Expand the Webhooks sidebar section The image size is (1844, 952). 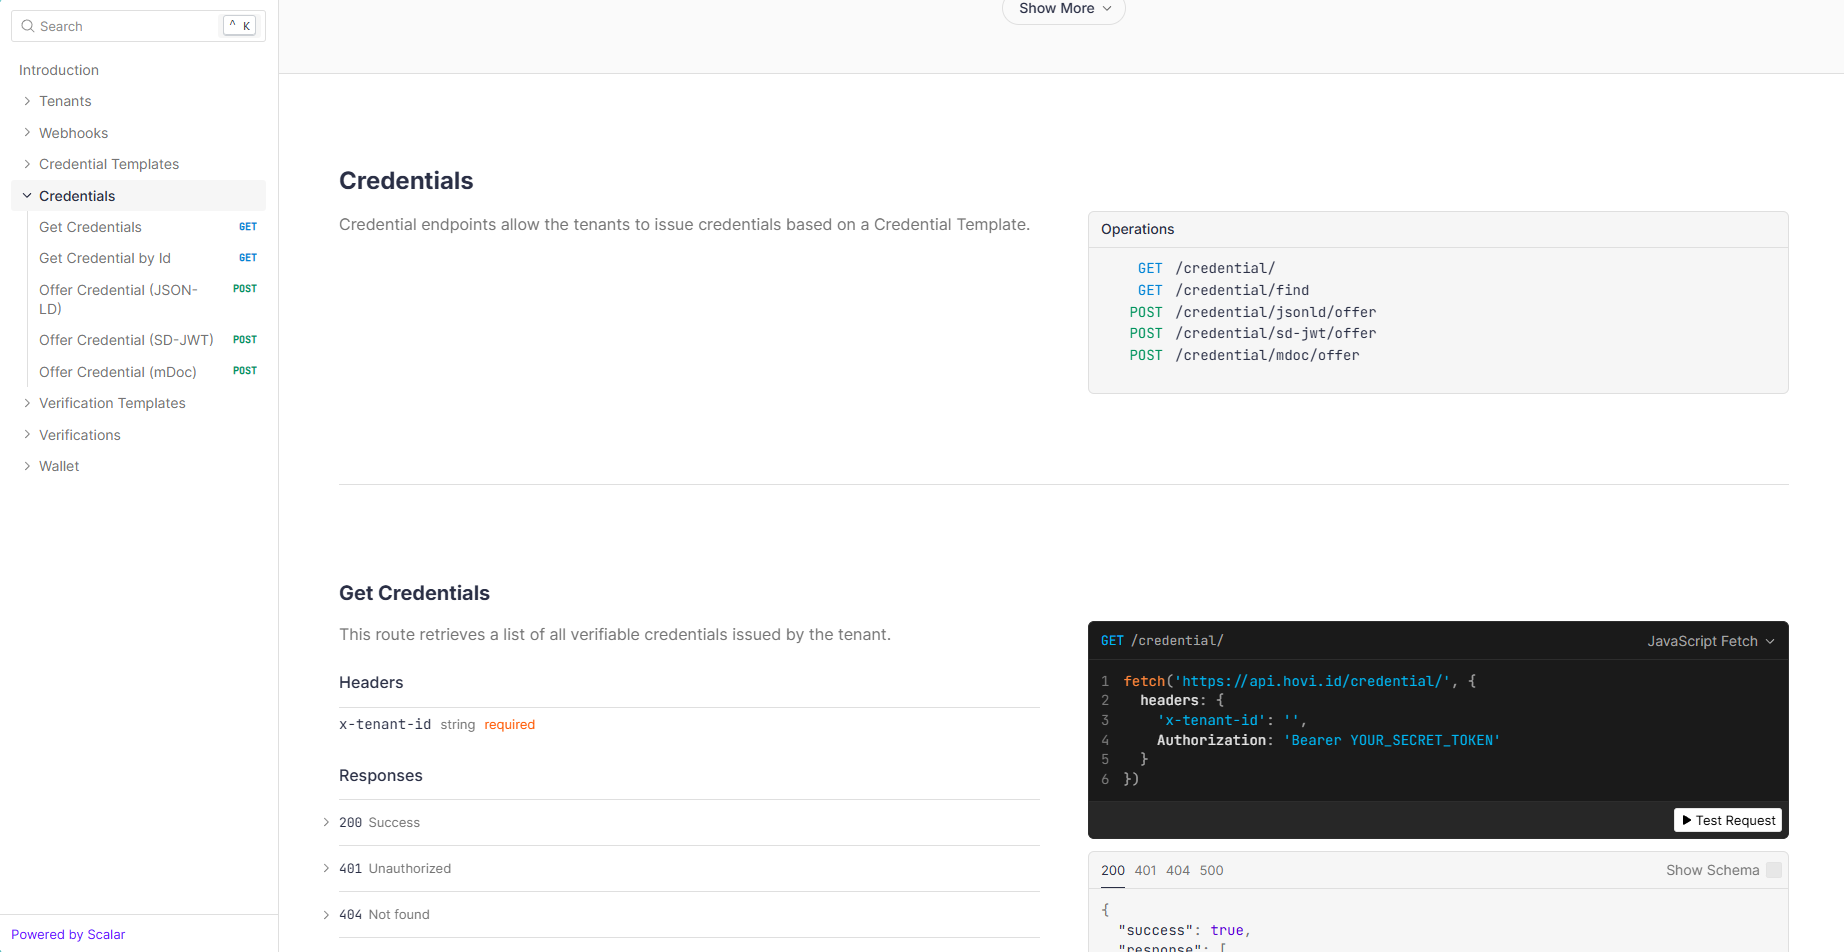pos(73,133)
